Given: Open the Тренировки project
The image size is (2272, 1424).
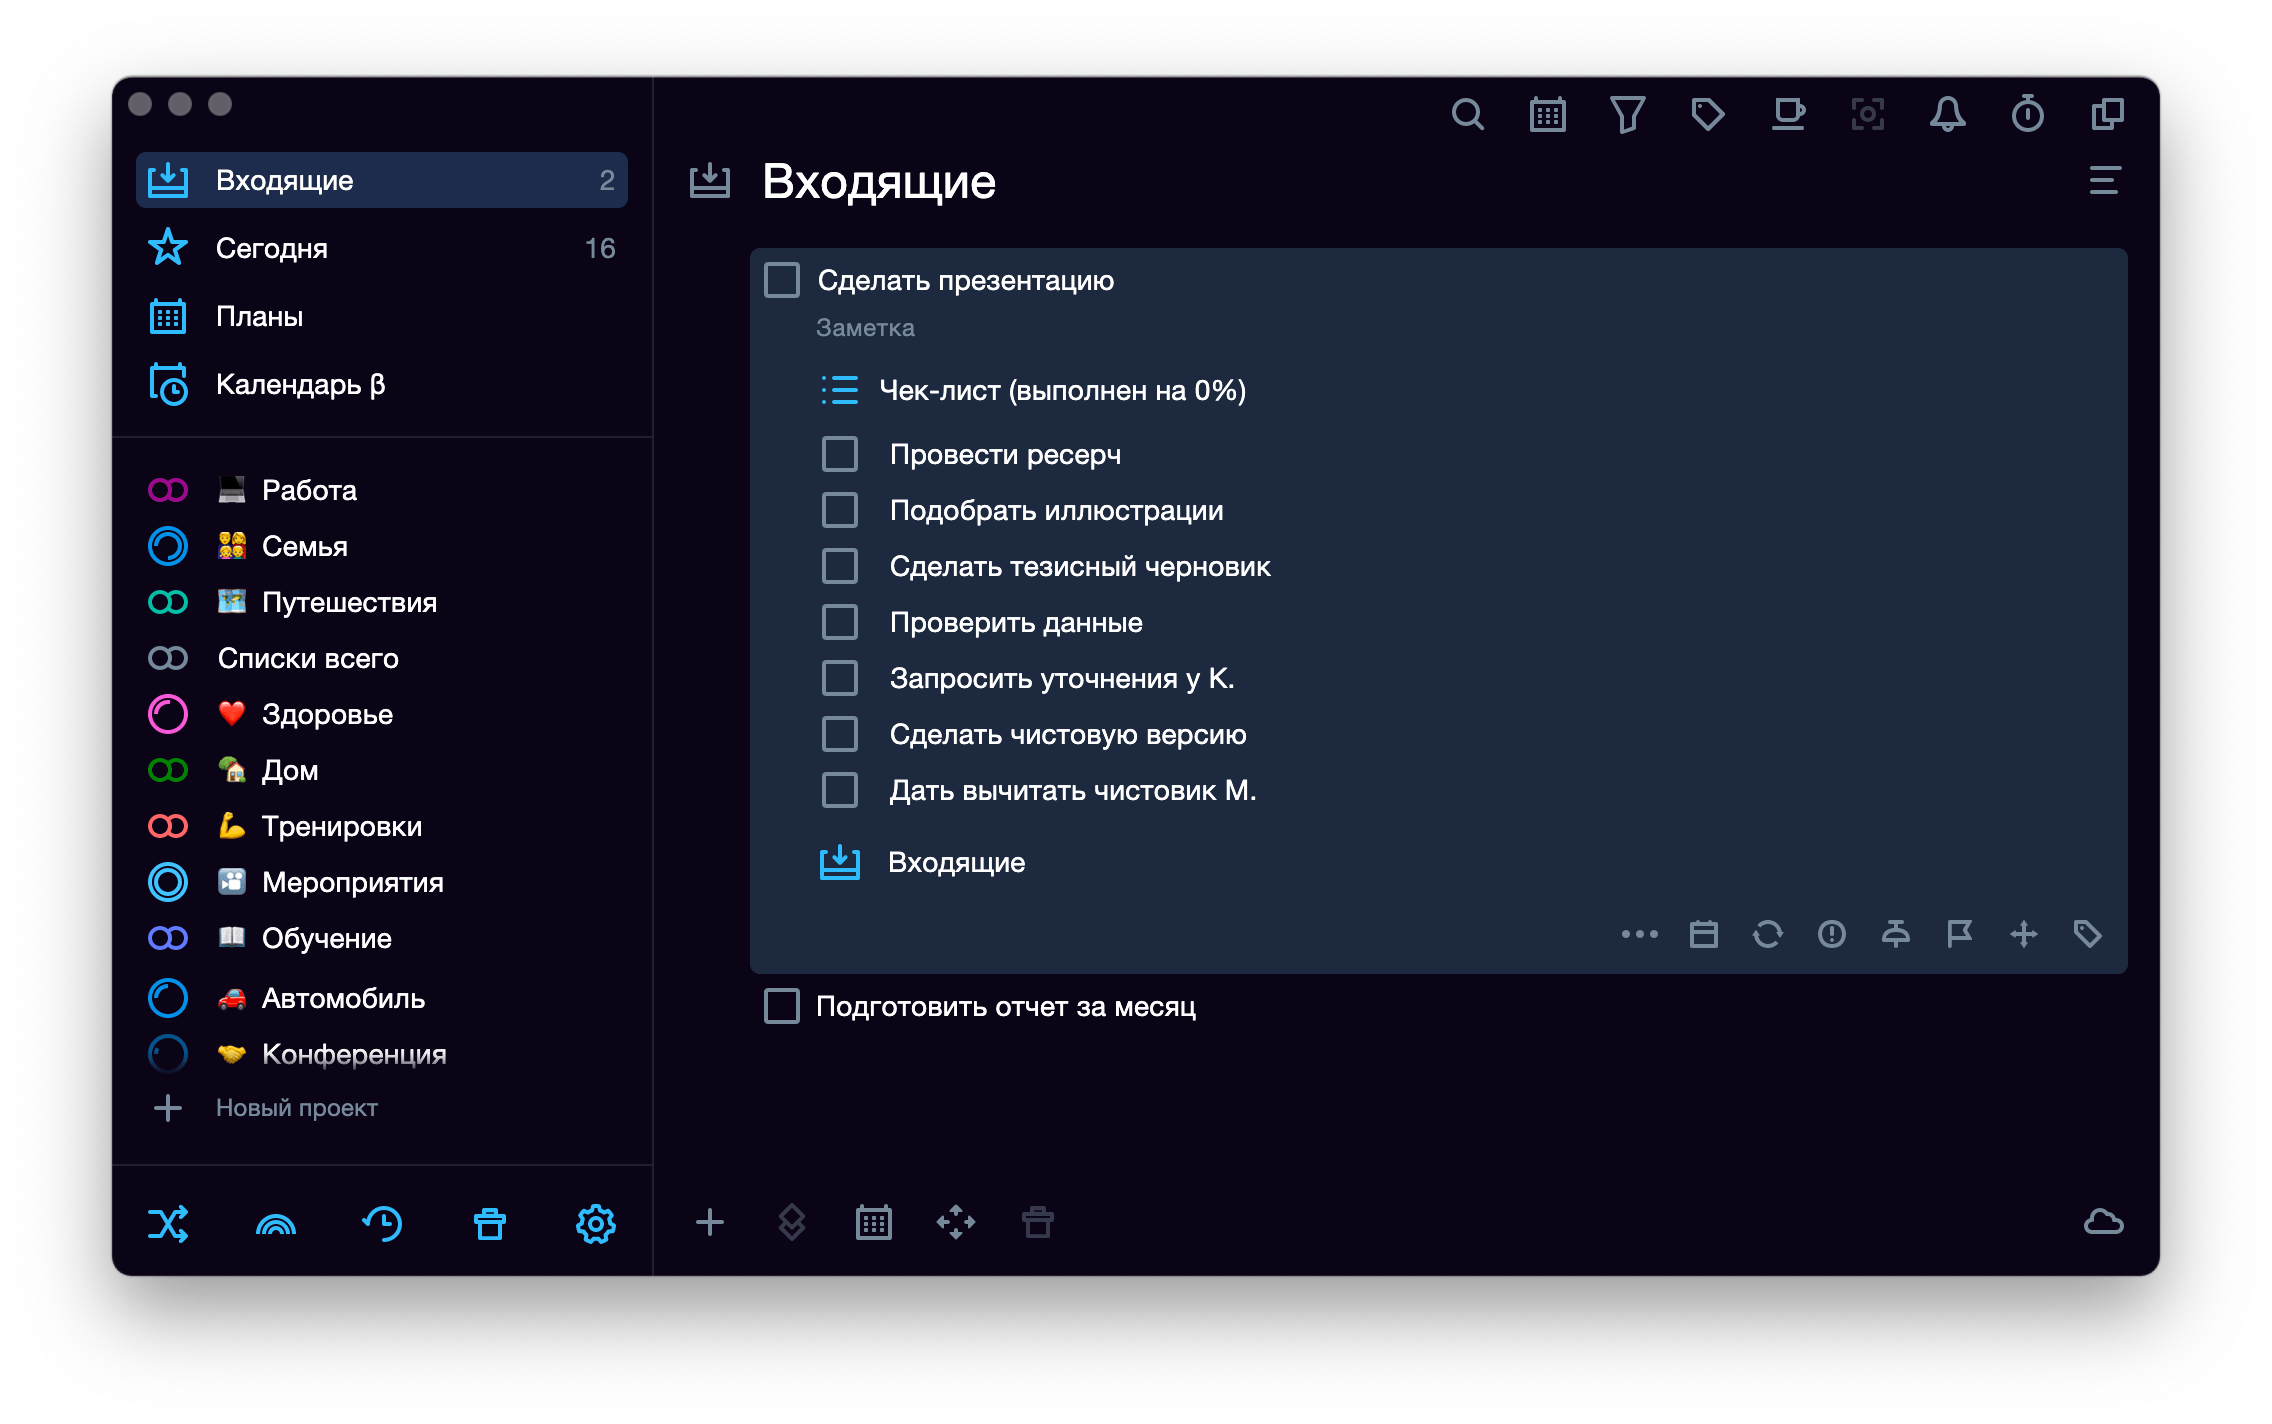Looking at the screenshot, I should pyautogui.click(x=382, y=826).
